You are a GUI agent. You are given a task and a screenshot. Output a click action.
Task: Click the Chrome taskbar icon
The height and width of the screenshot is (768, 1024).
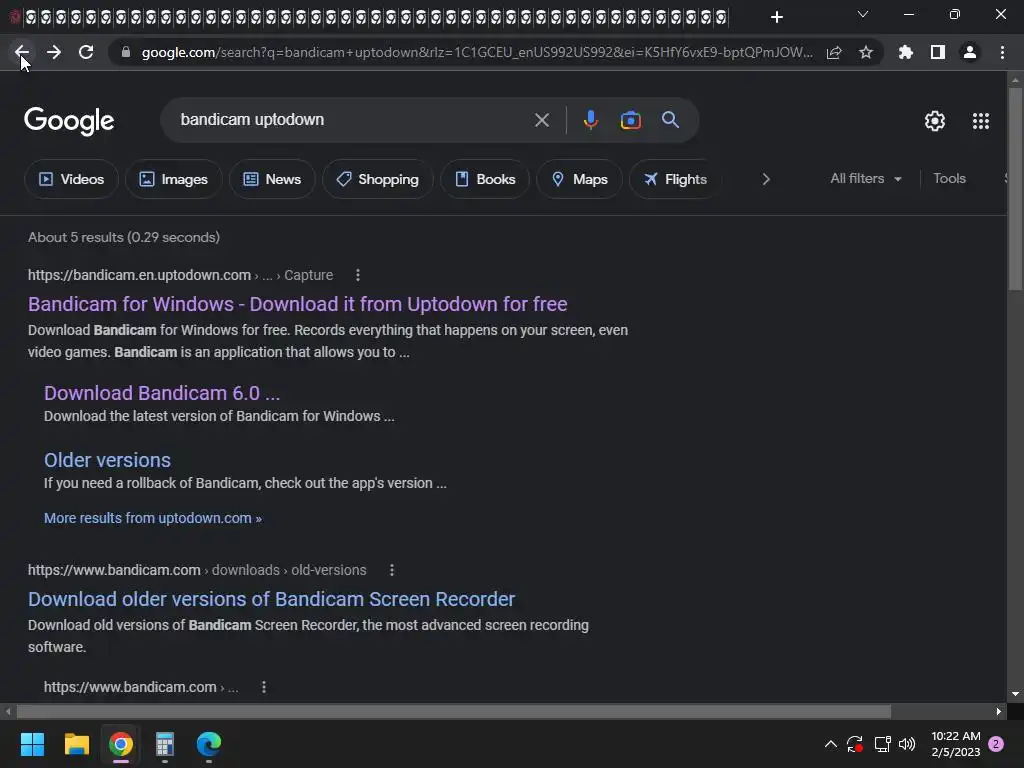[x=121, y=744]
